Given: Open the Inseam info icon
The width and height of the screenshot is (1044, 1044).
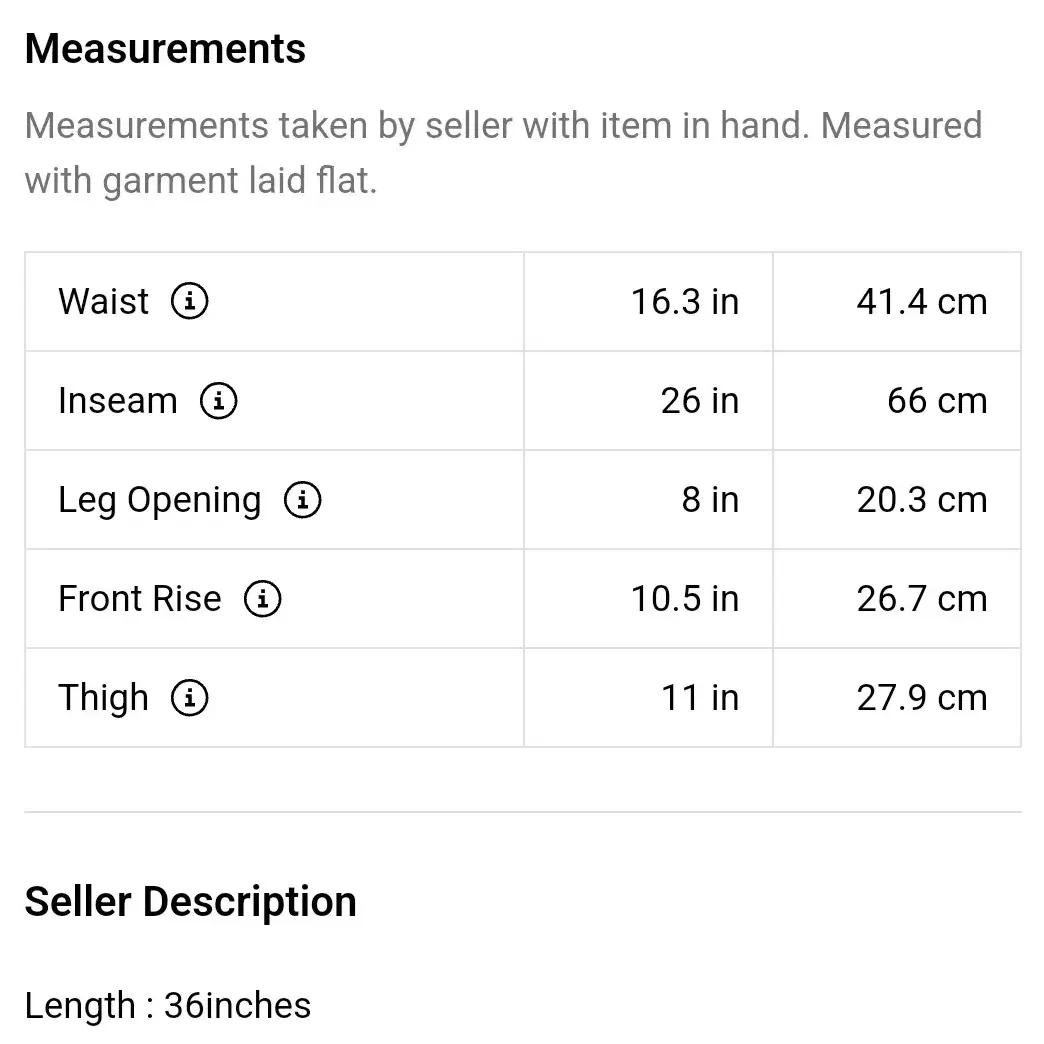Looking at the screenshot, I should pyautogui.click(x=218, y=400).
